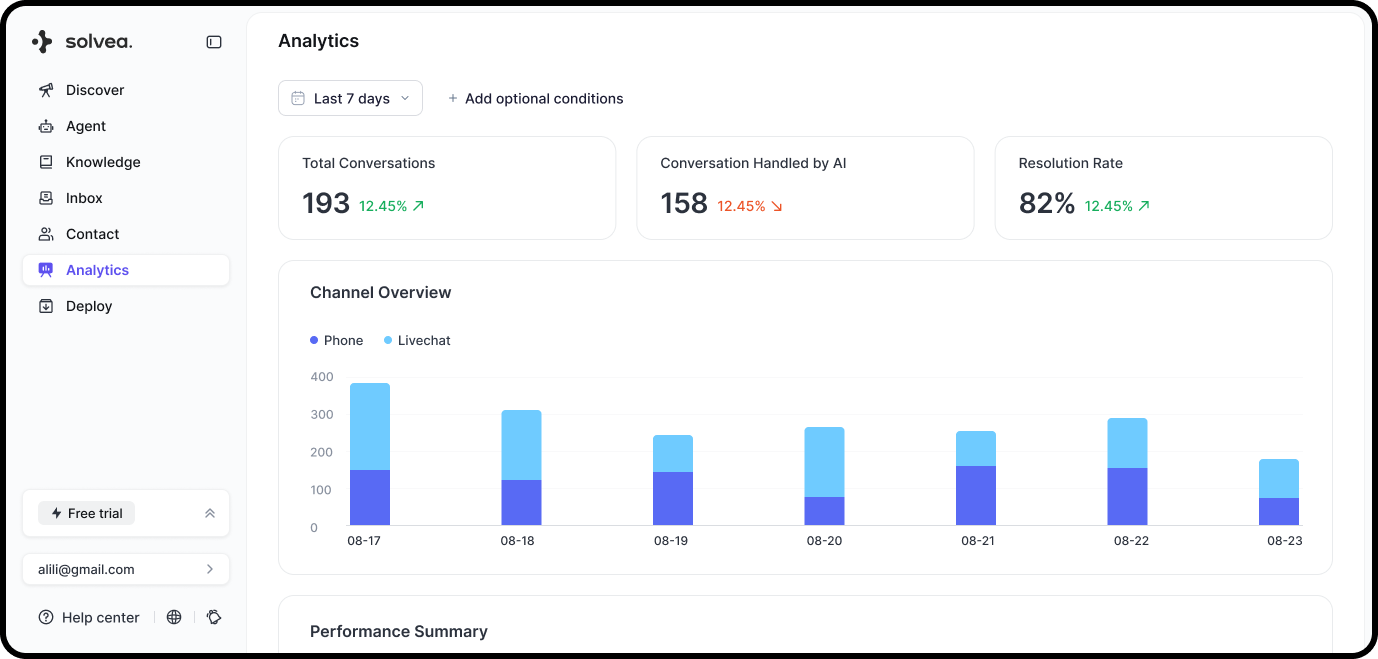This screenshot has width=1378, height=659.
Task: Collapse the Free trial card chevron
Action: pos(209,513)
